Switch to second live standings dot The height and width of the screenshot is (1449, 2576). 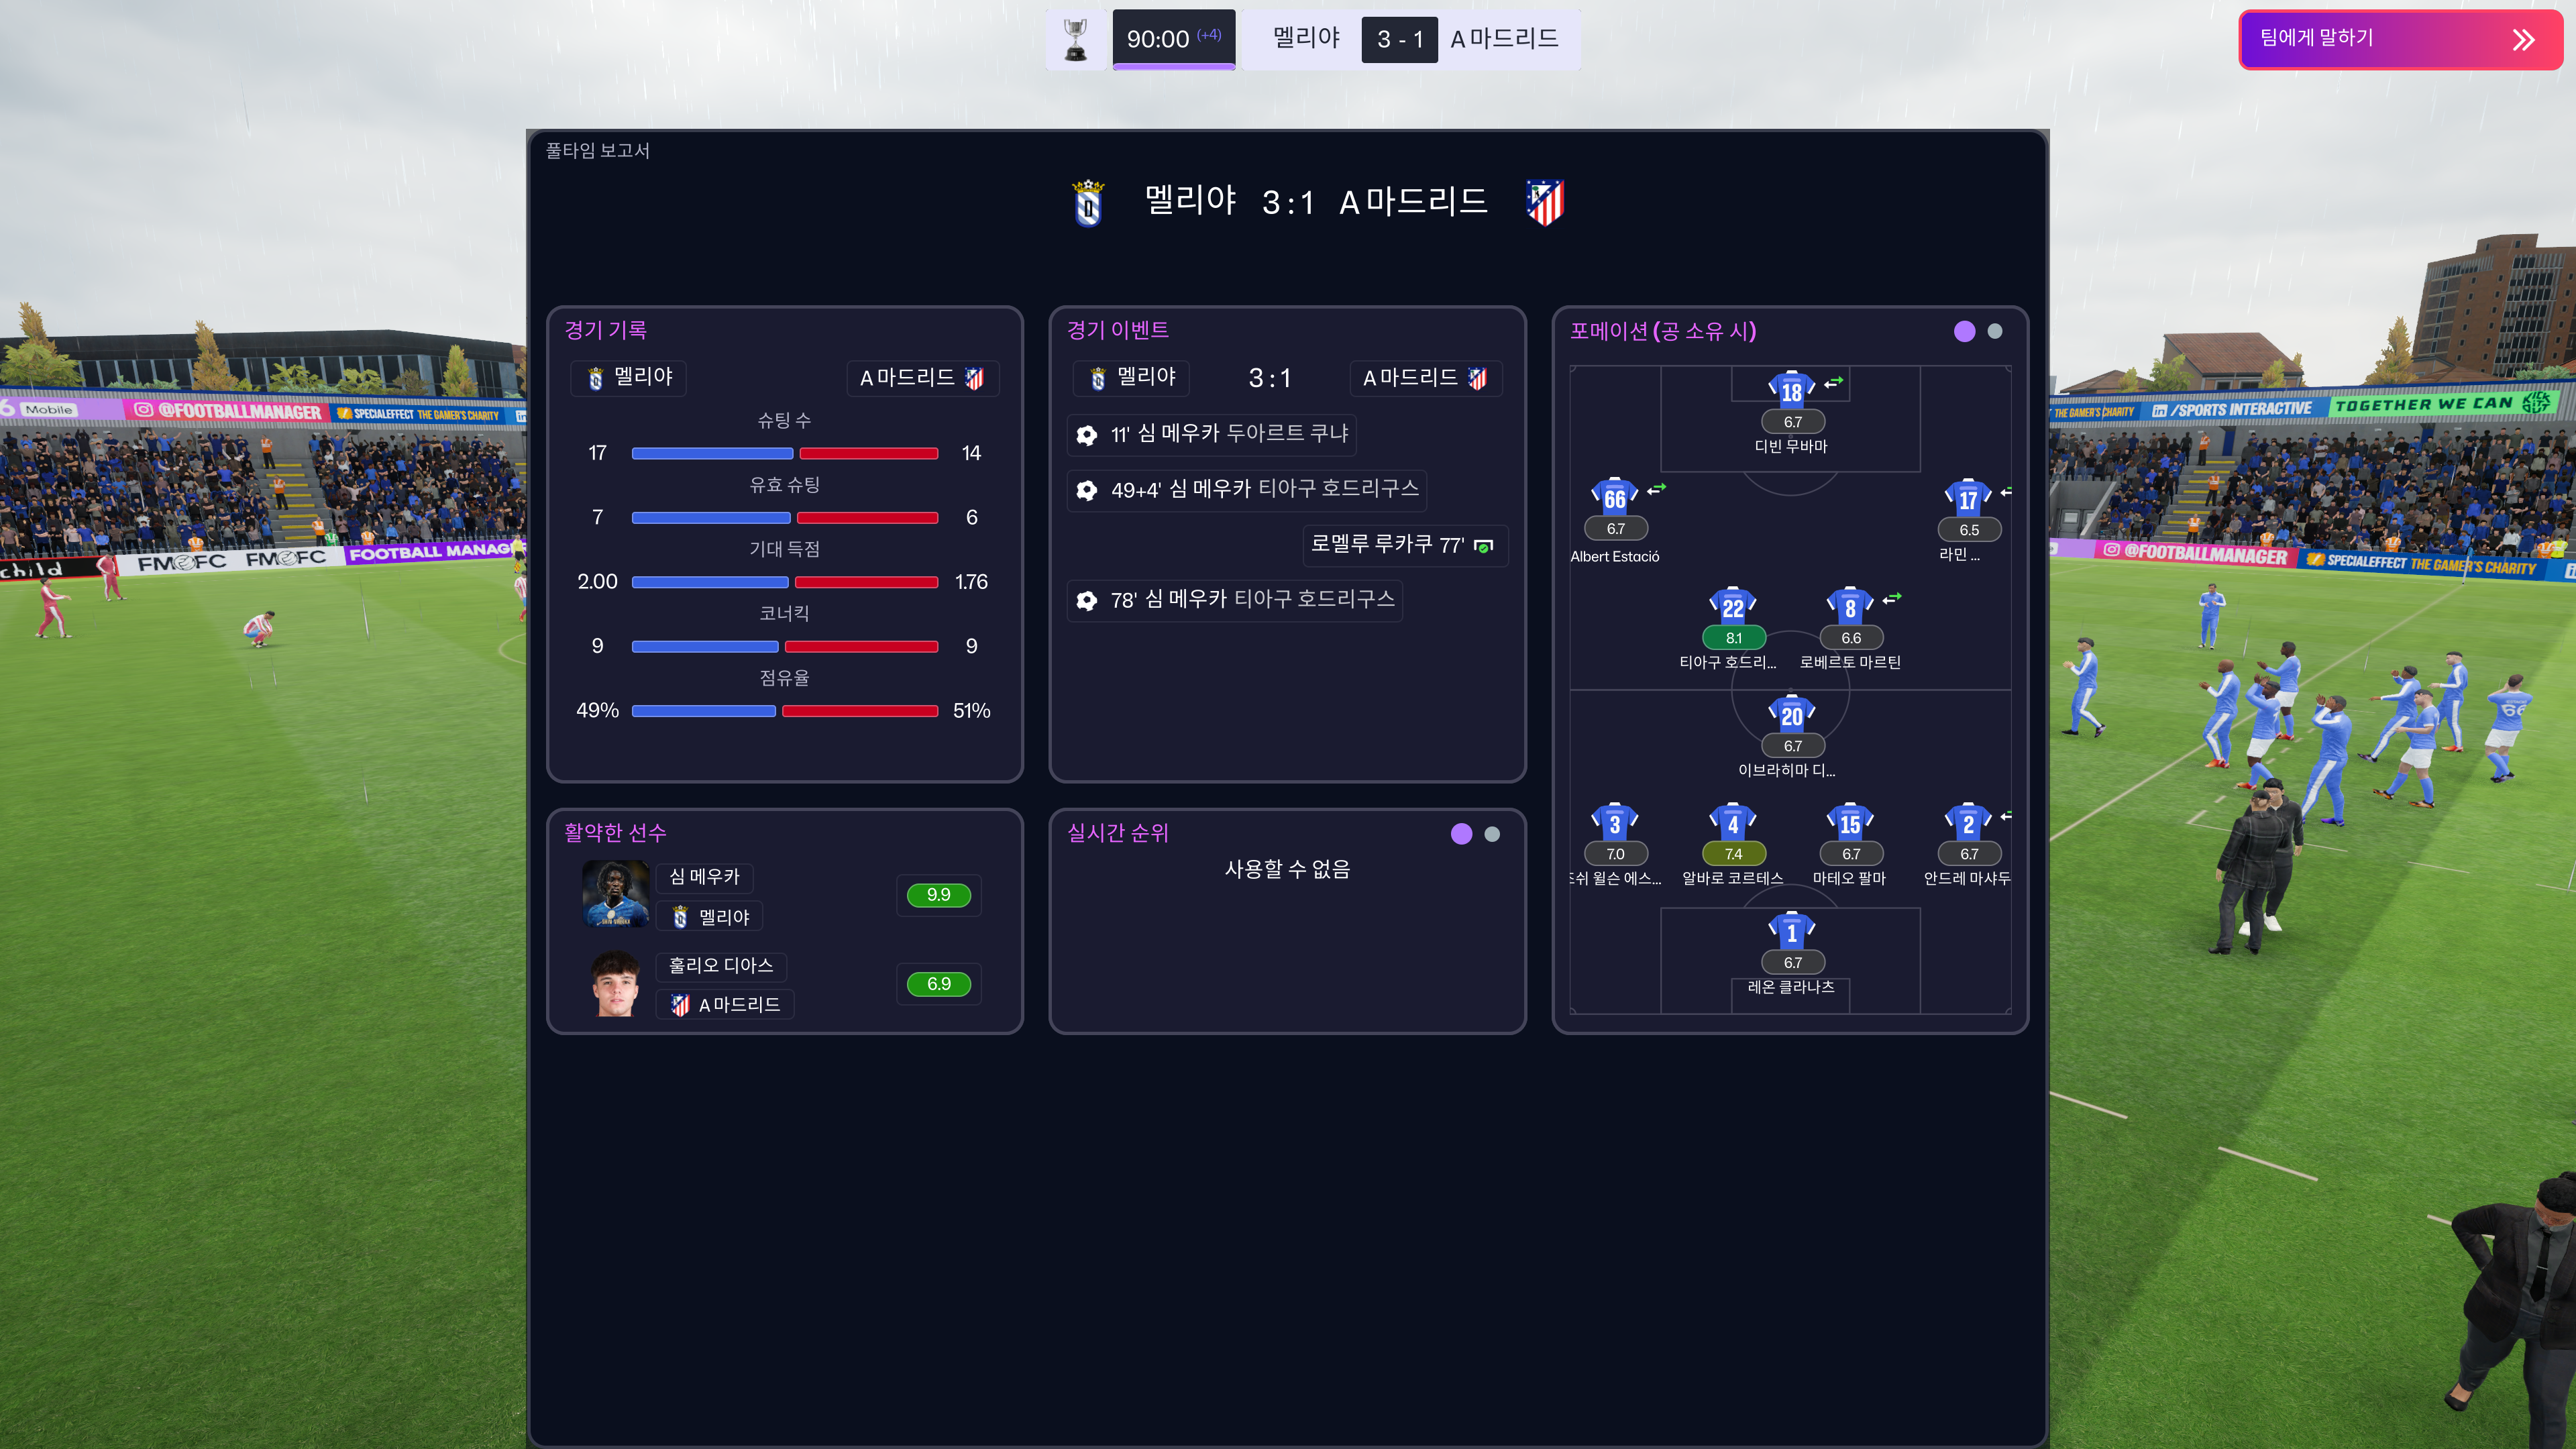[x=1492, y=834]
